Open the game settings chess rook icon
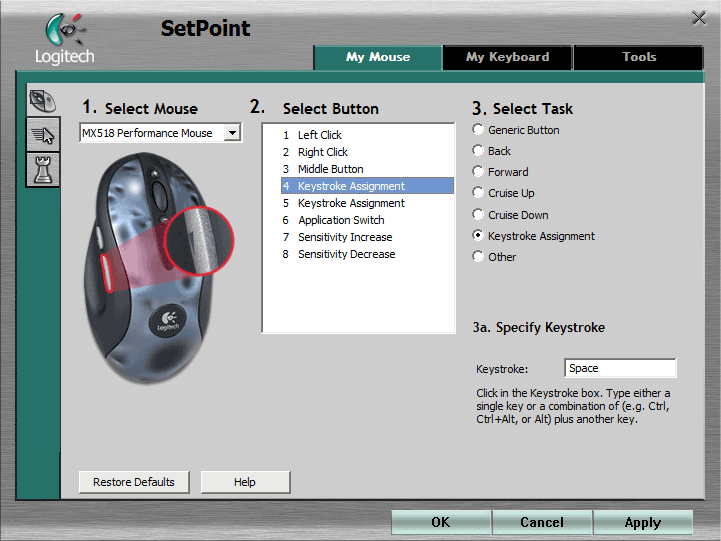Image resolution: width=721 pixels, height=541 pixels. point(42,169)
